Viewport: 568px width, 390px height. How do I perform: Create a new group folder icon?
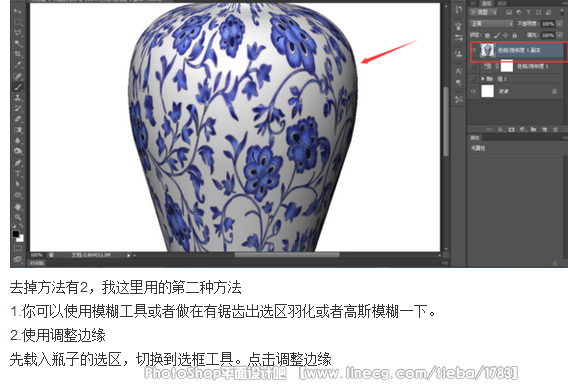[533, 129]
